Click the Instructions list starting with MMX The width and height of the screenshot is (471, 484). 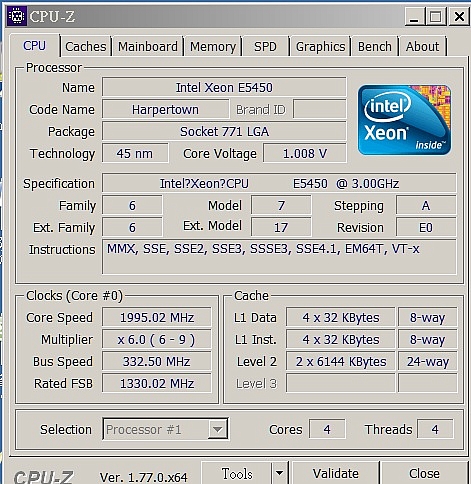click(279, 256)
